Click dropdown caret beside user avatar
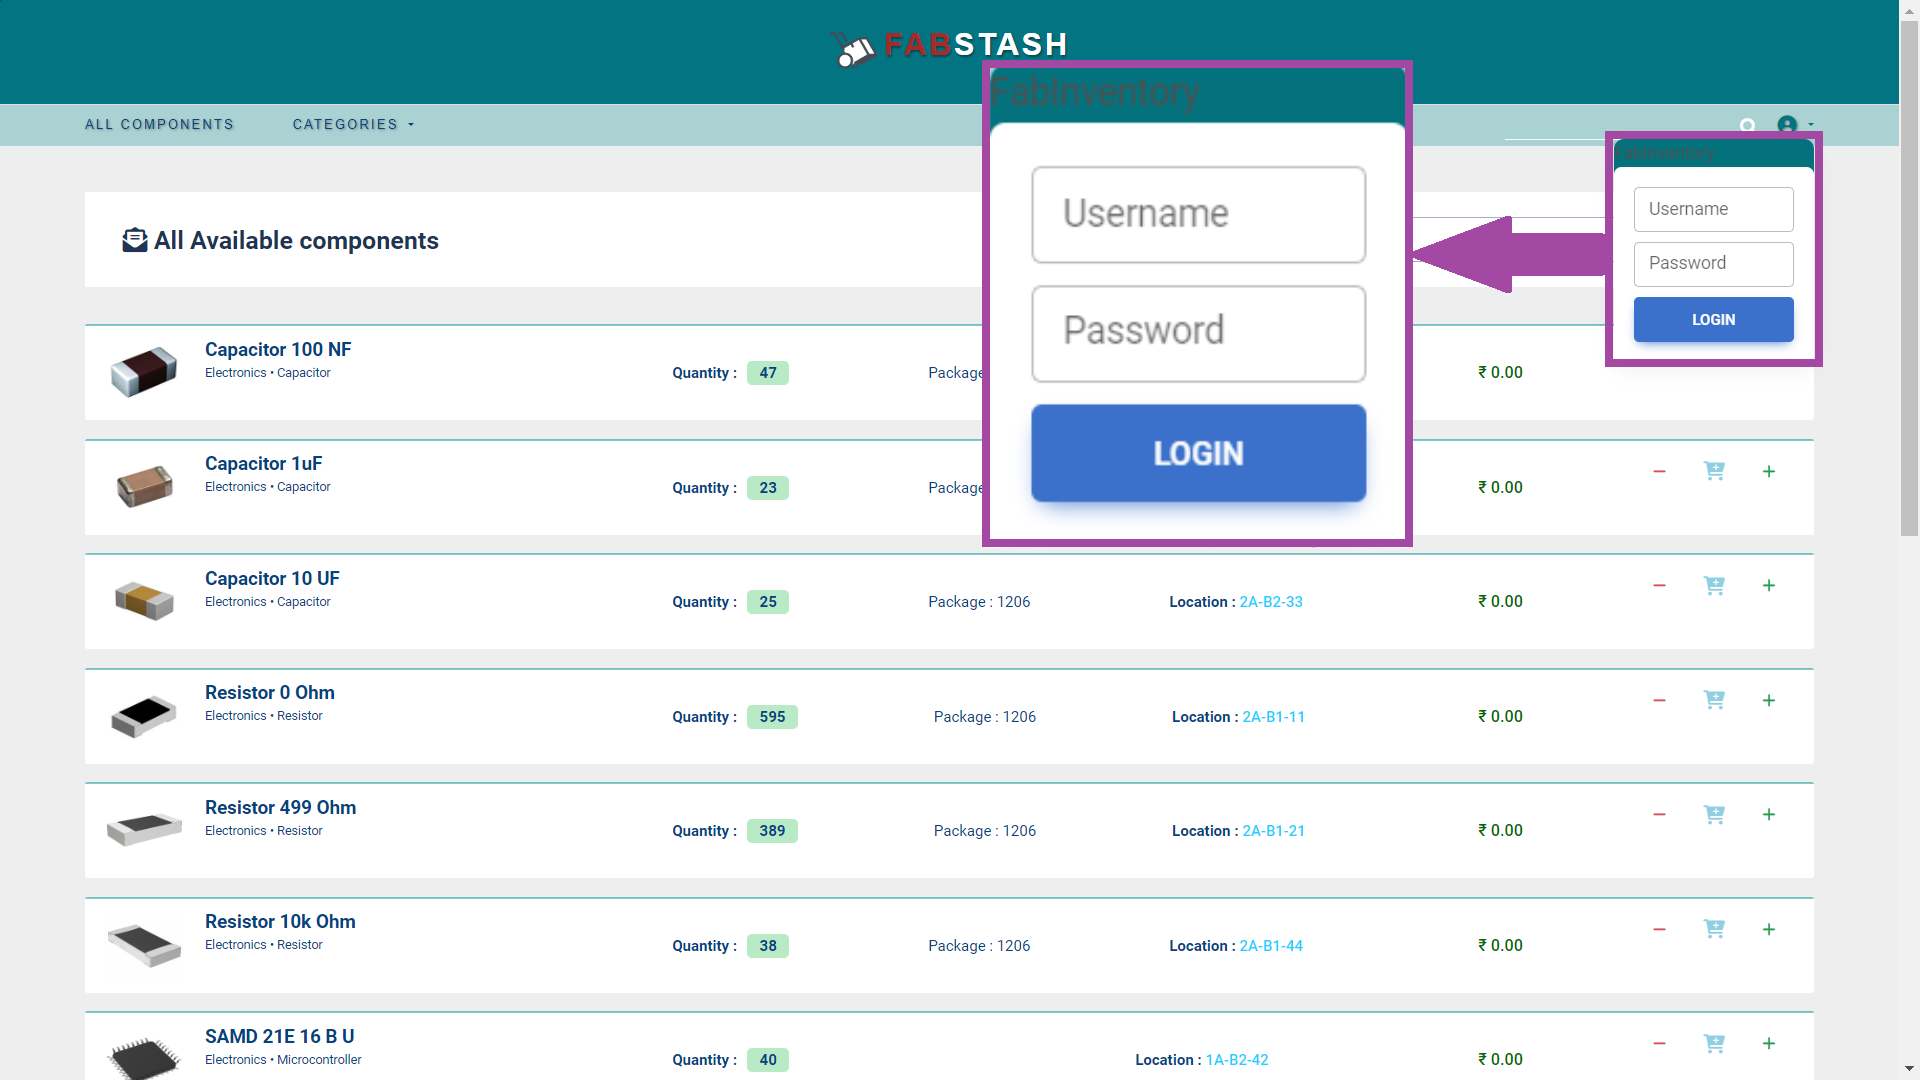This screenshot has height=1080, width=1920. coord(1811,125)
